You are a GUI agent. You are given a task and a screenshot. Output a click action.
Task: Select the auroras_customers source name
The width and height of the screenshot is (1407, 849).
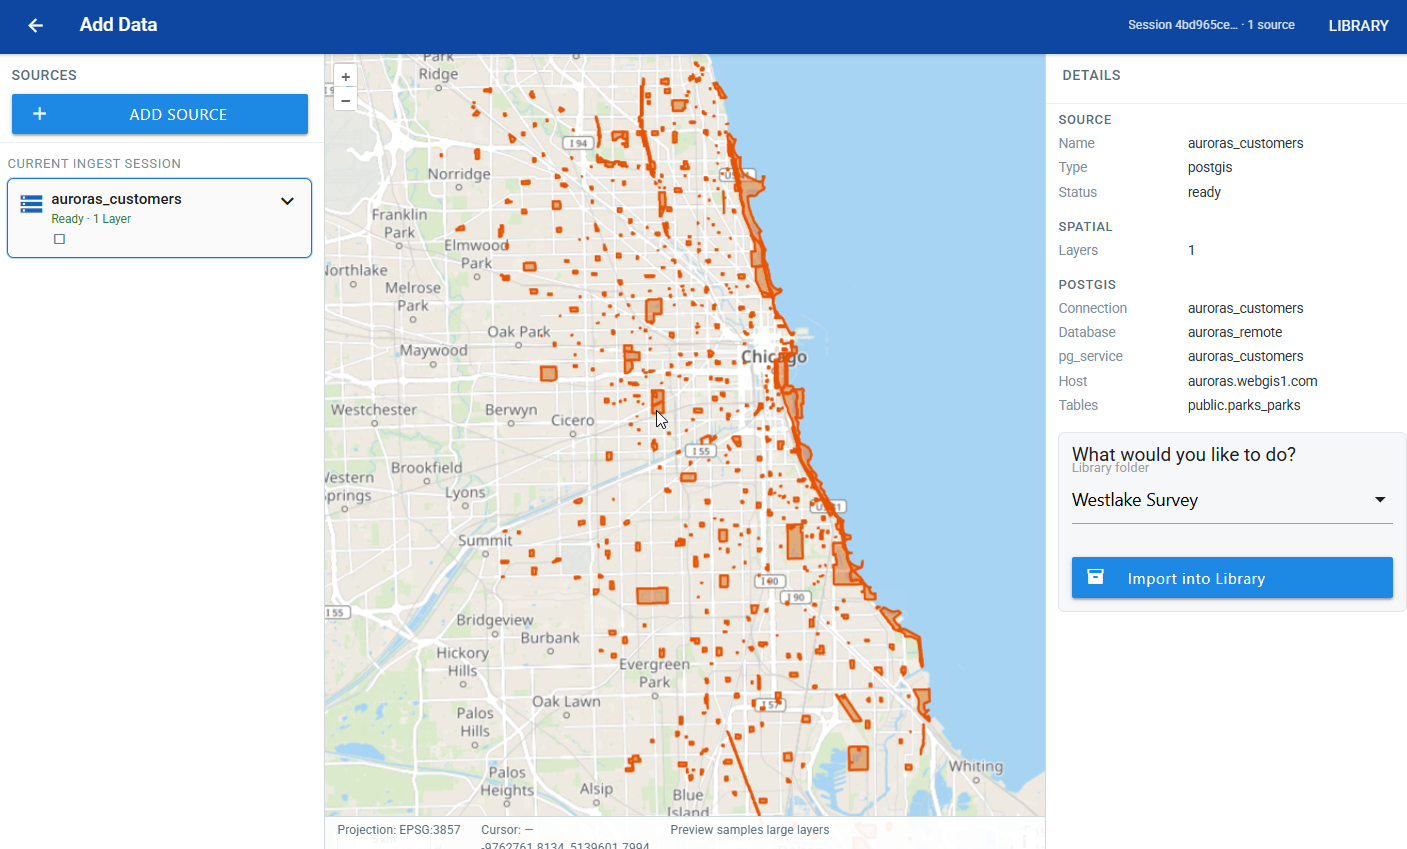click(116, 199)
